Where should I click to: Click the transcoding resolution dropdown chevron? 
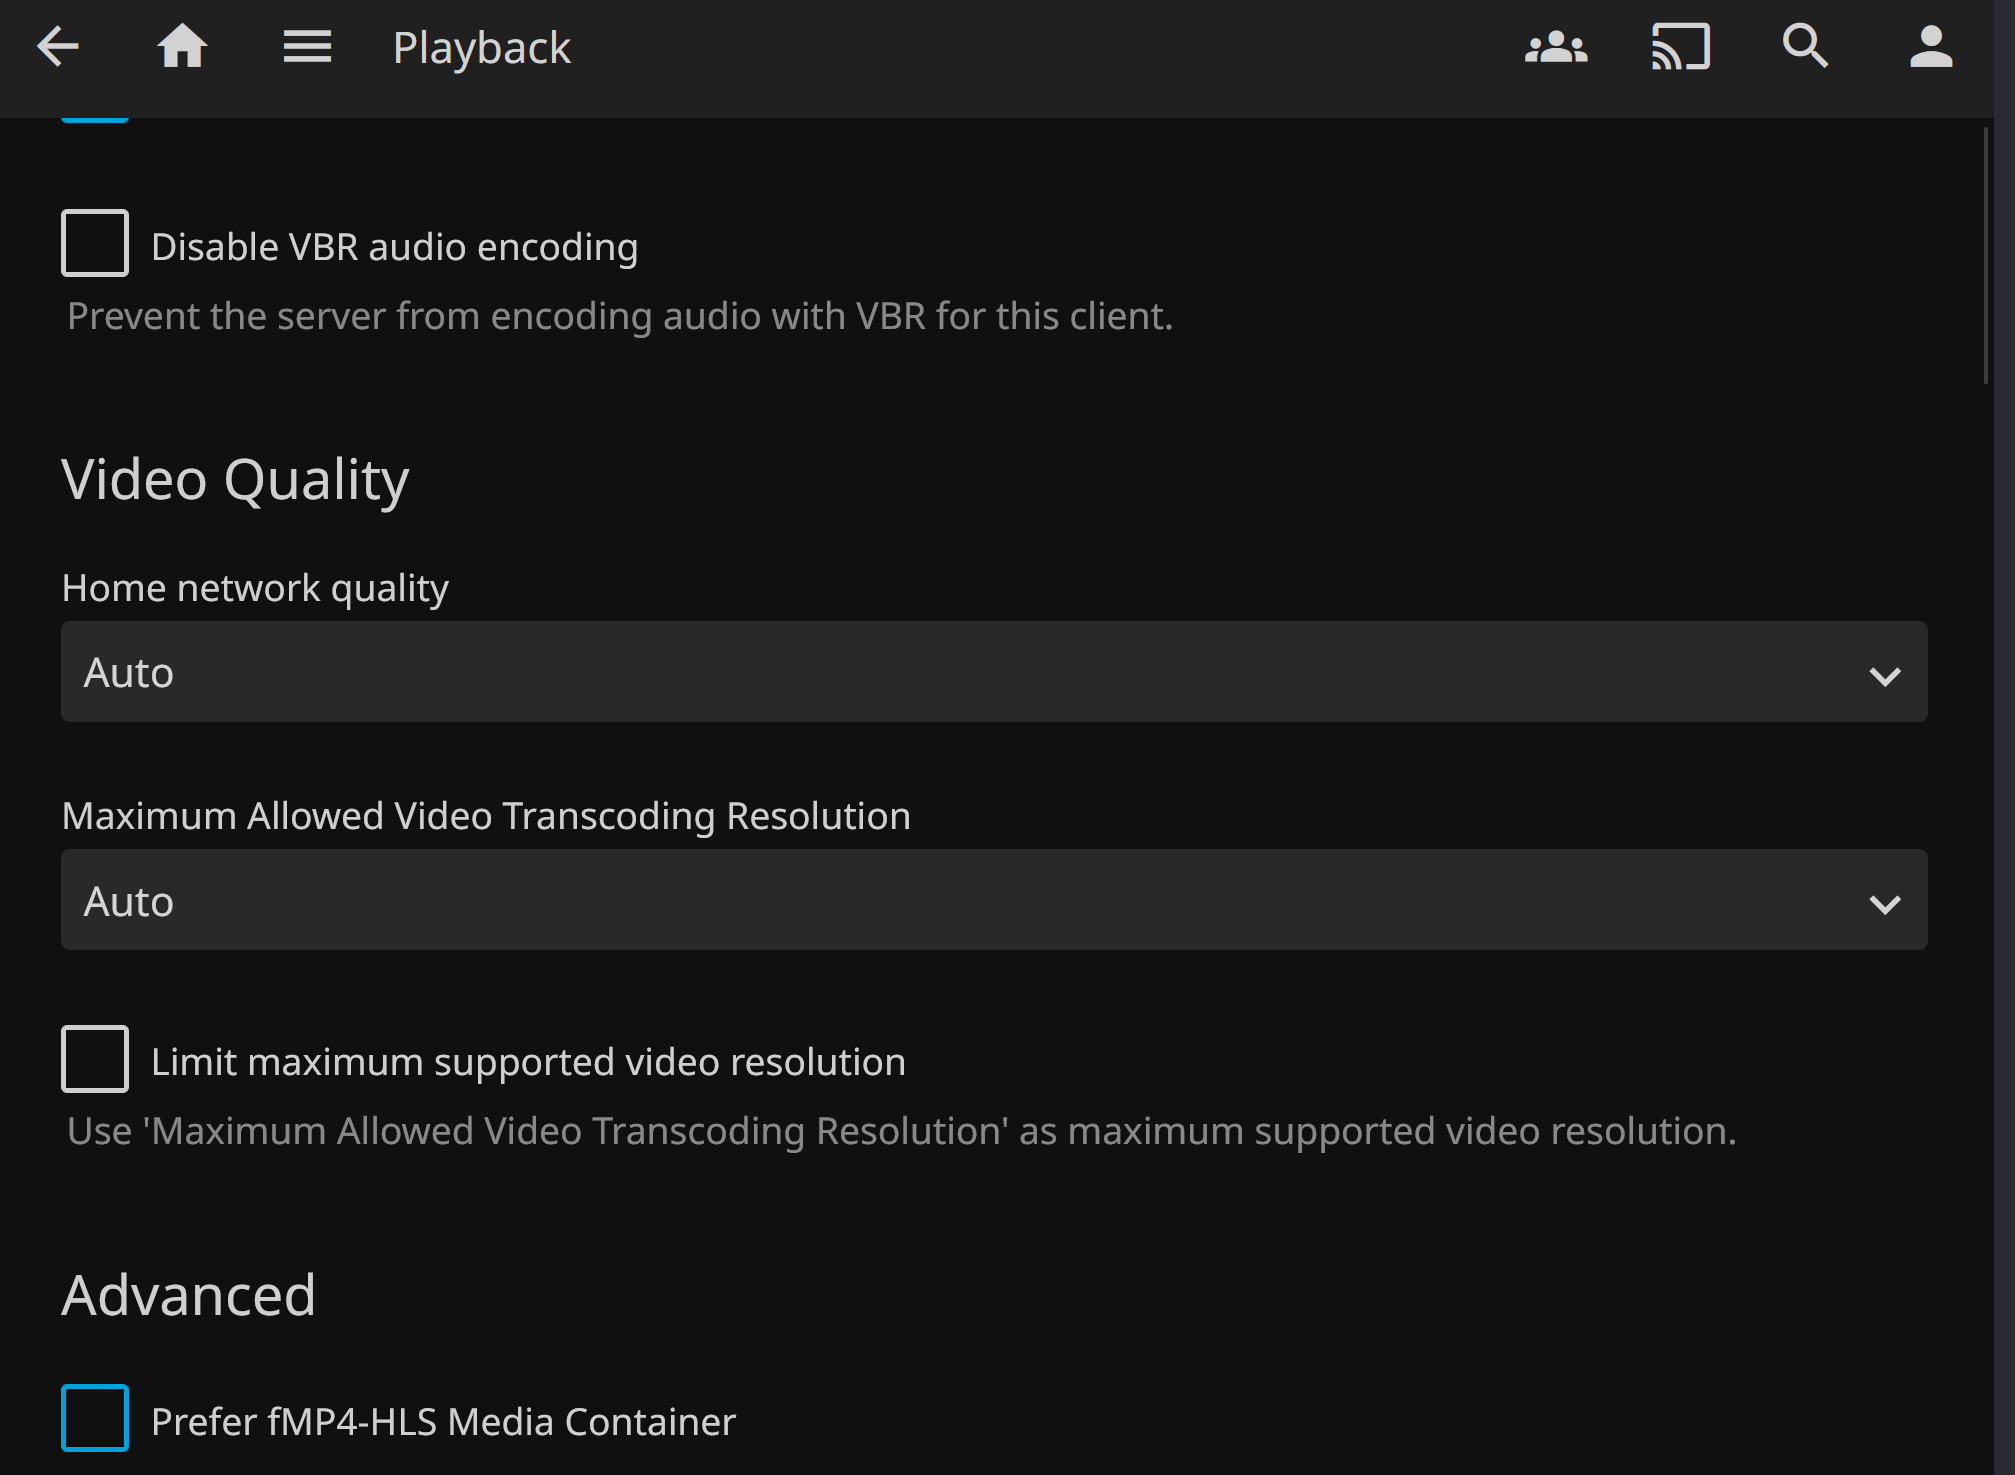1884,905
